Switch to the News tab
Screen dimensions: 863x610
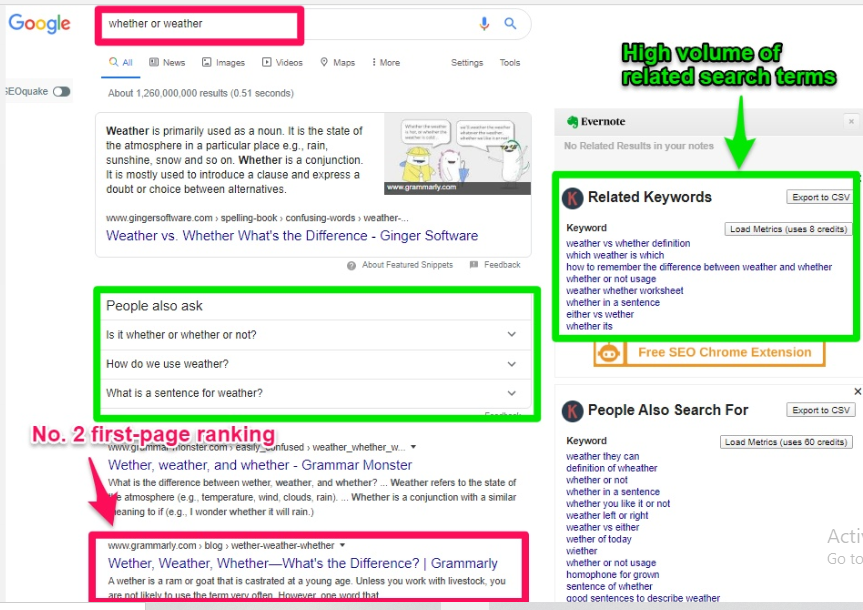167,62
